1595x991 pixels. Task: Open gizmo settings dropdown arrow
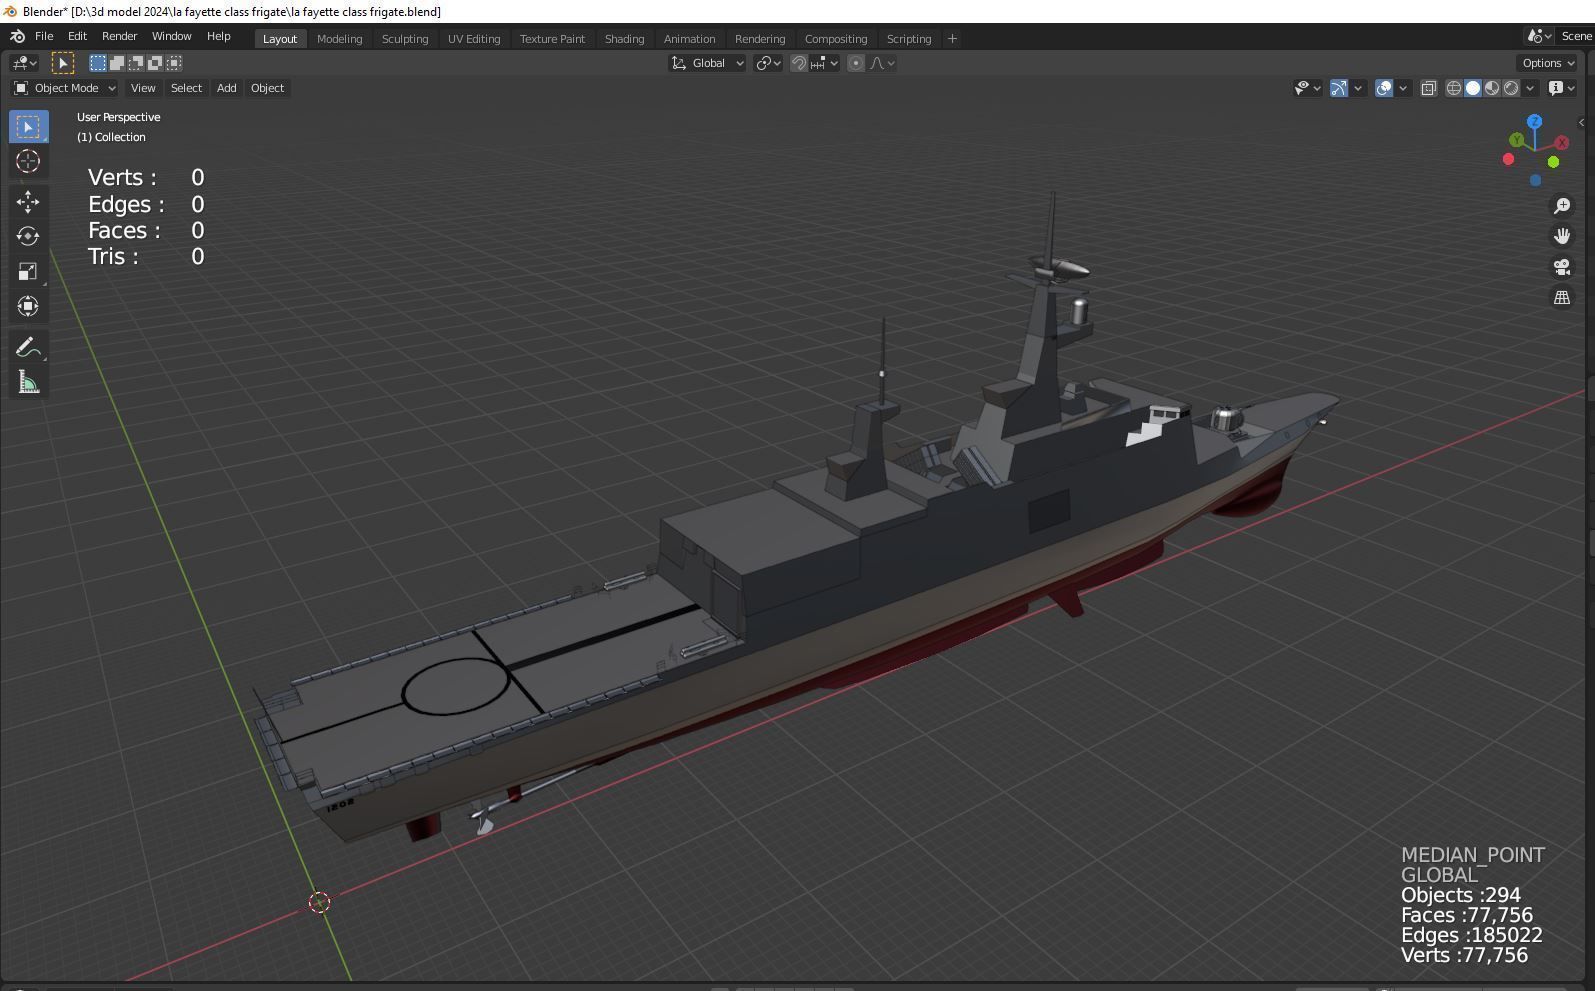1358,88
